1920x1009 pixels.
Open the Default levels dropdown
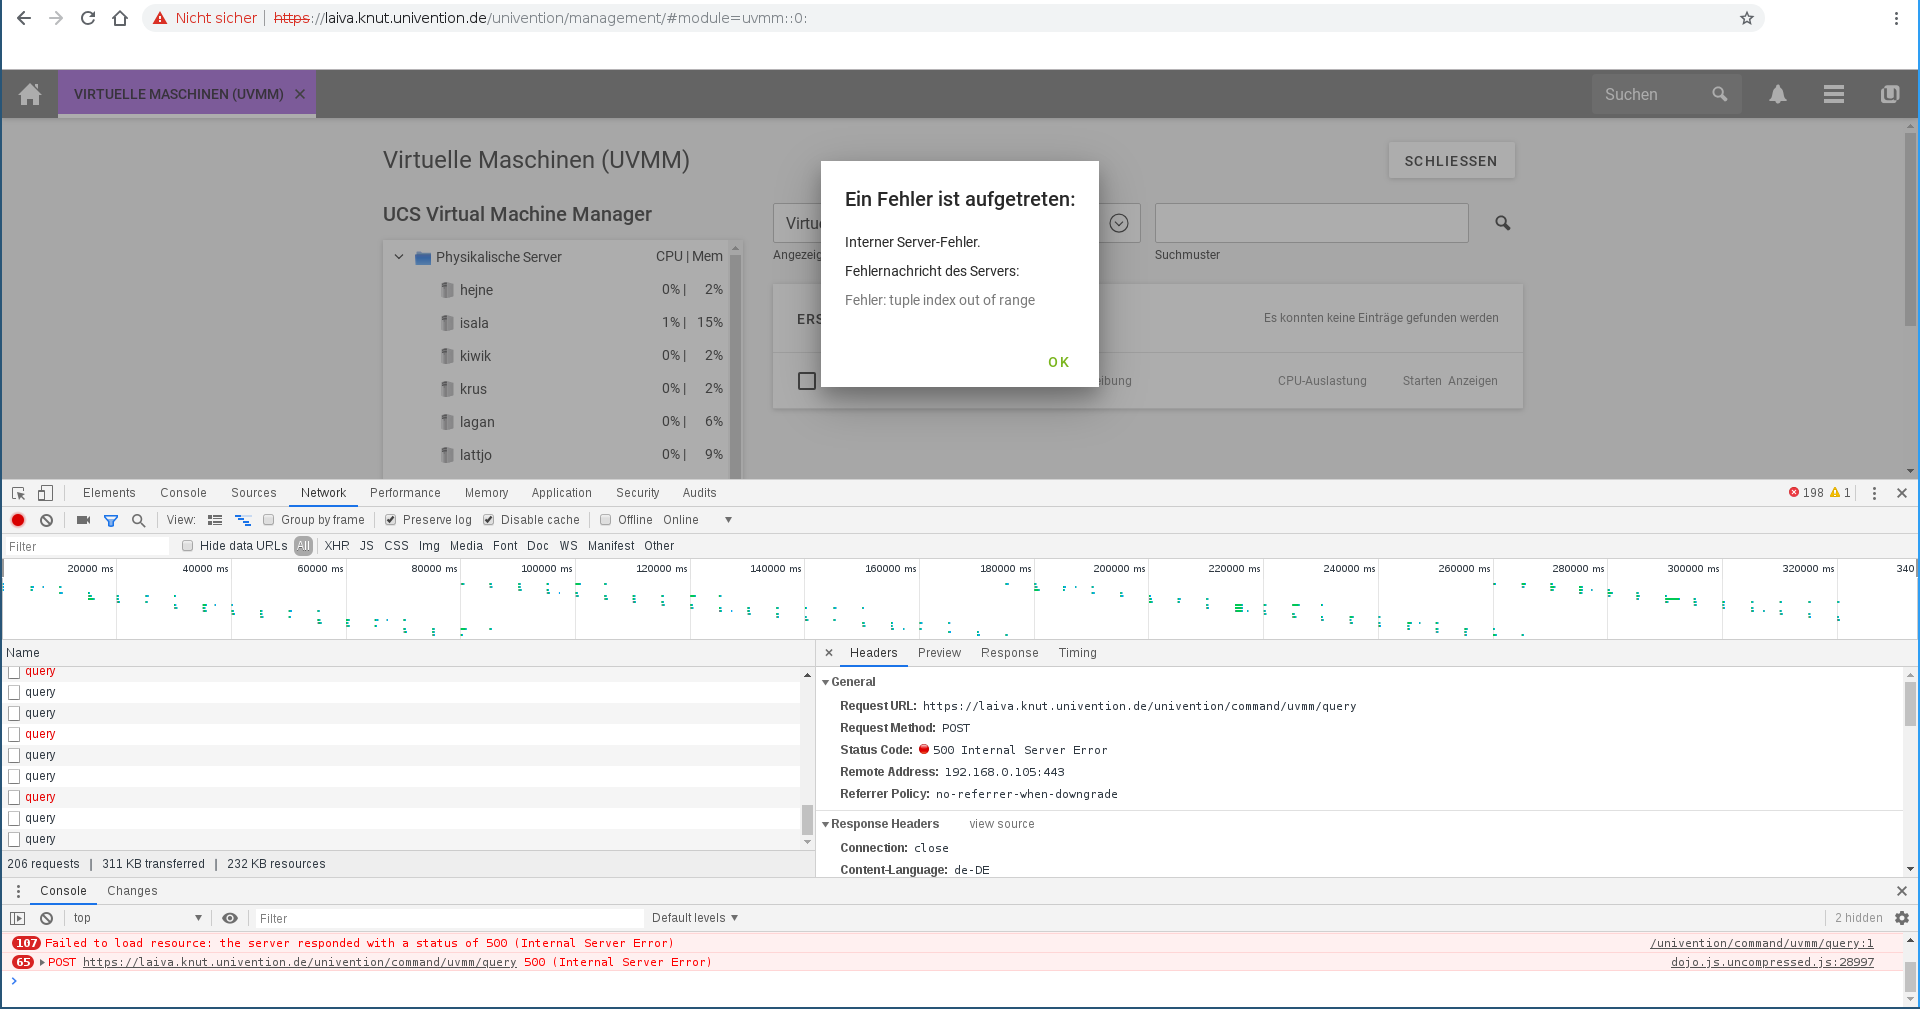click(x=694, y=918)
